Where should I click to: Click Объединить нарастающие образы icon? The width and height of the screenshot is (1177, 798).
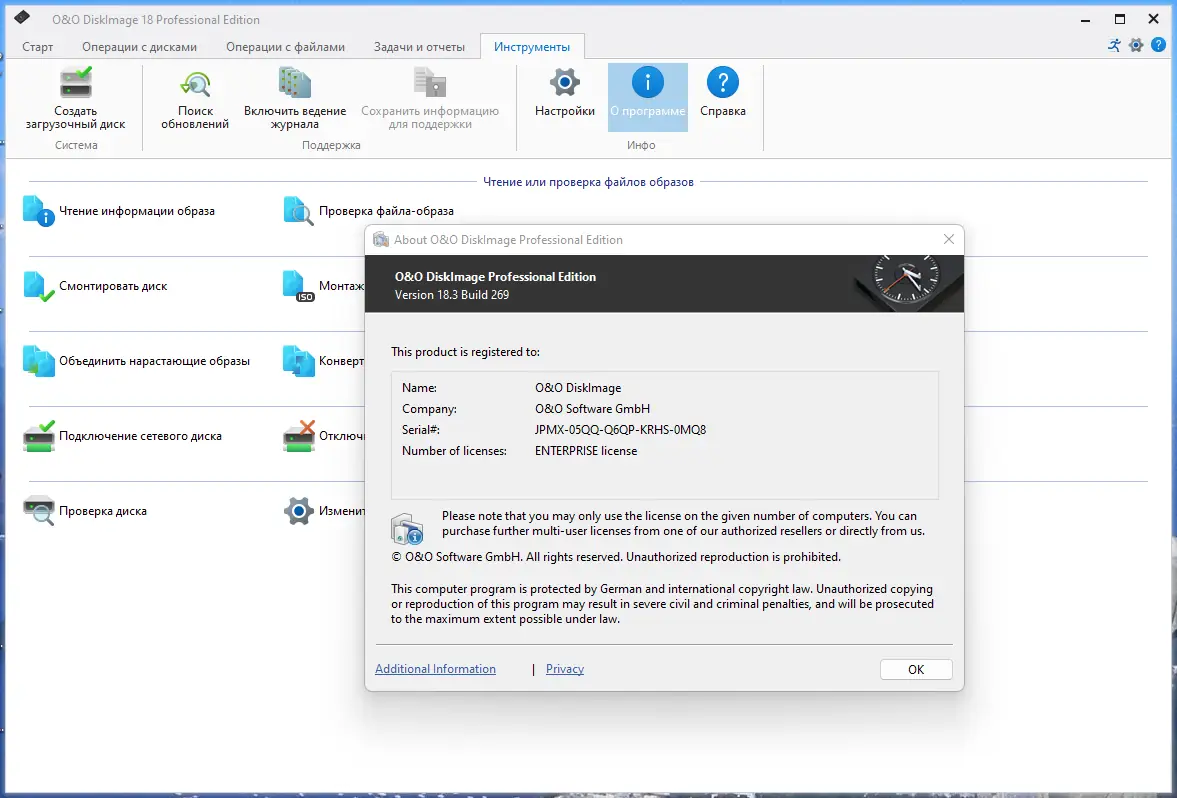[38, 361]
